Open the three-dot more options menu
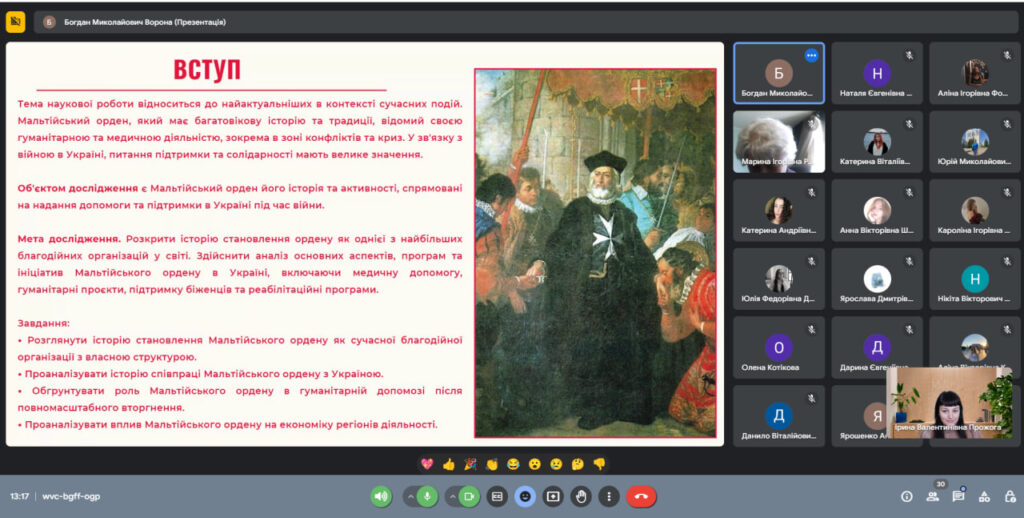The width and height of the screenshot is (1024, 518). [608, 496]
